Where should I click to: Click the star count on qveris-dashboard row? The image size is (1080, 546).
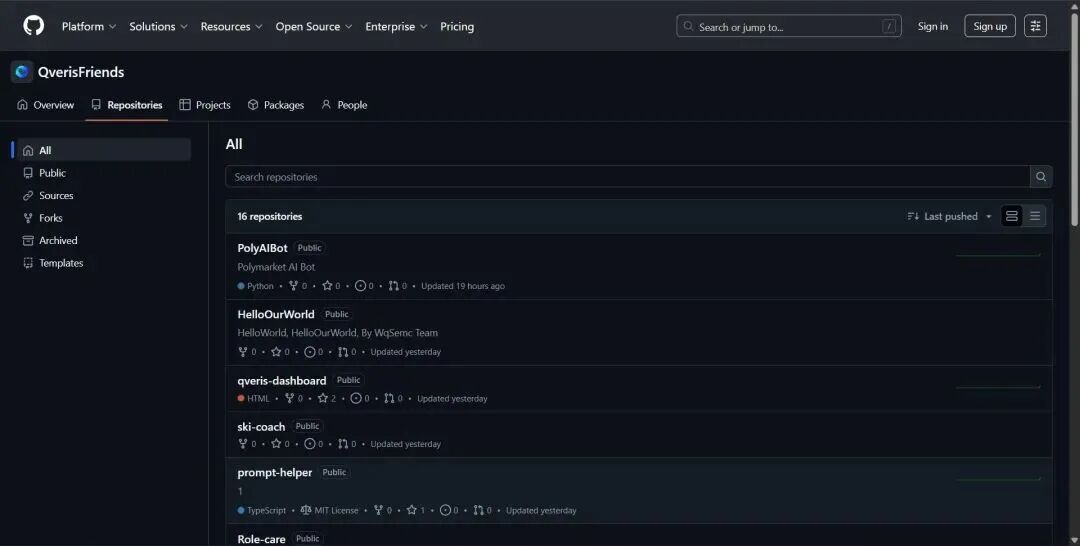(333, 399)
